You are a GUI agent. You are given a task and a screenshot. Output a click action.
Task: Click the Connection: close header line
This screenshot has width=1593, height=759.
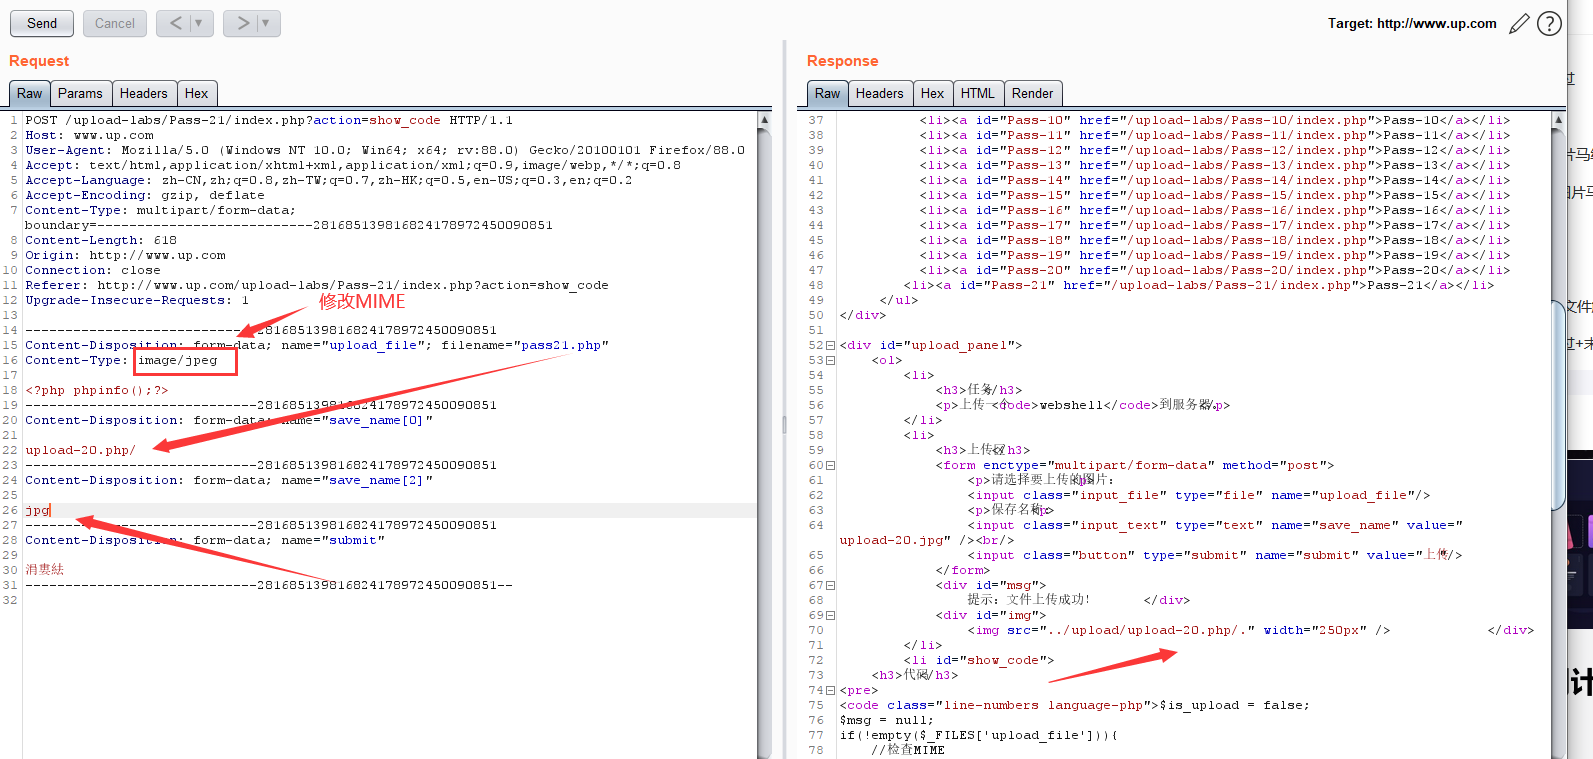(93, 270)
